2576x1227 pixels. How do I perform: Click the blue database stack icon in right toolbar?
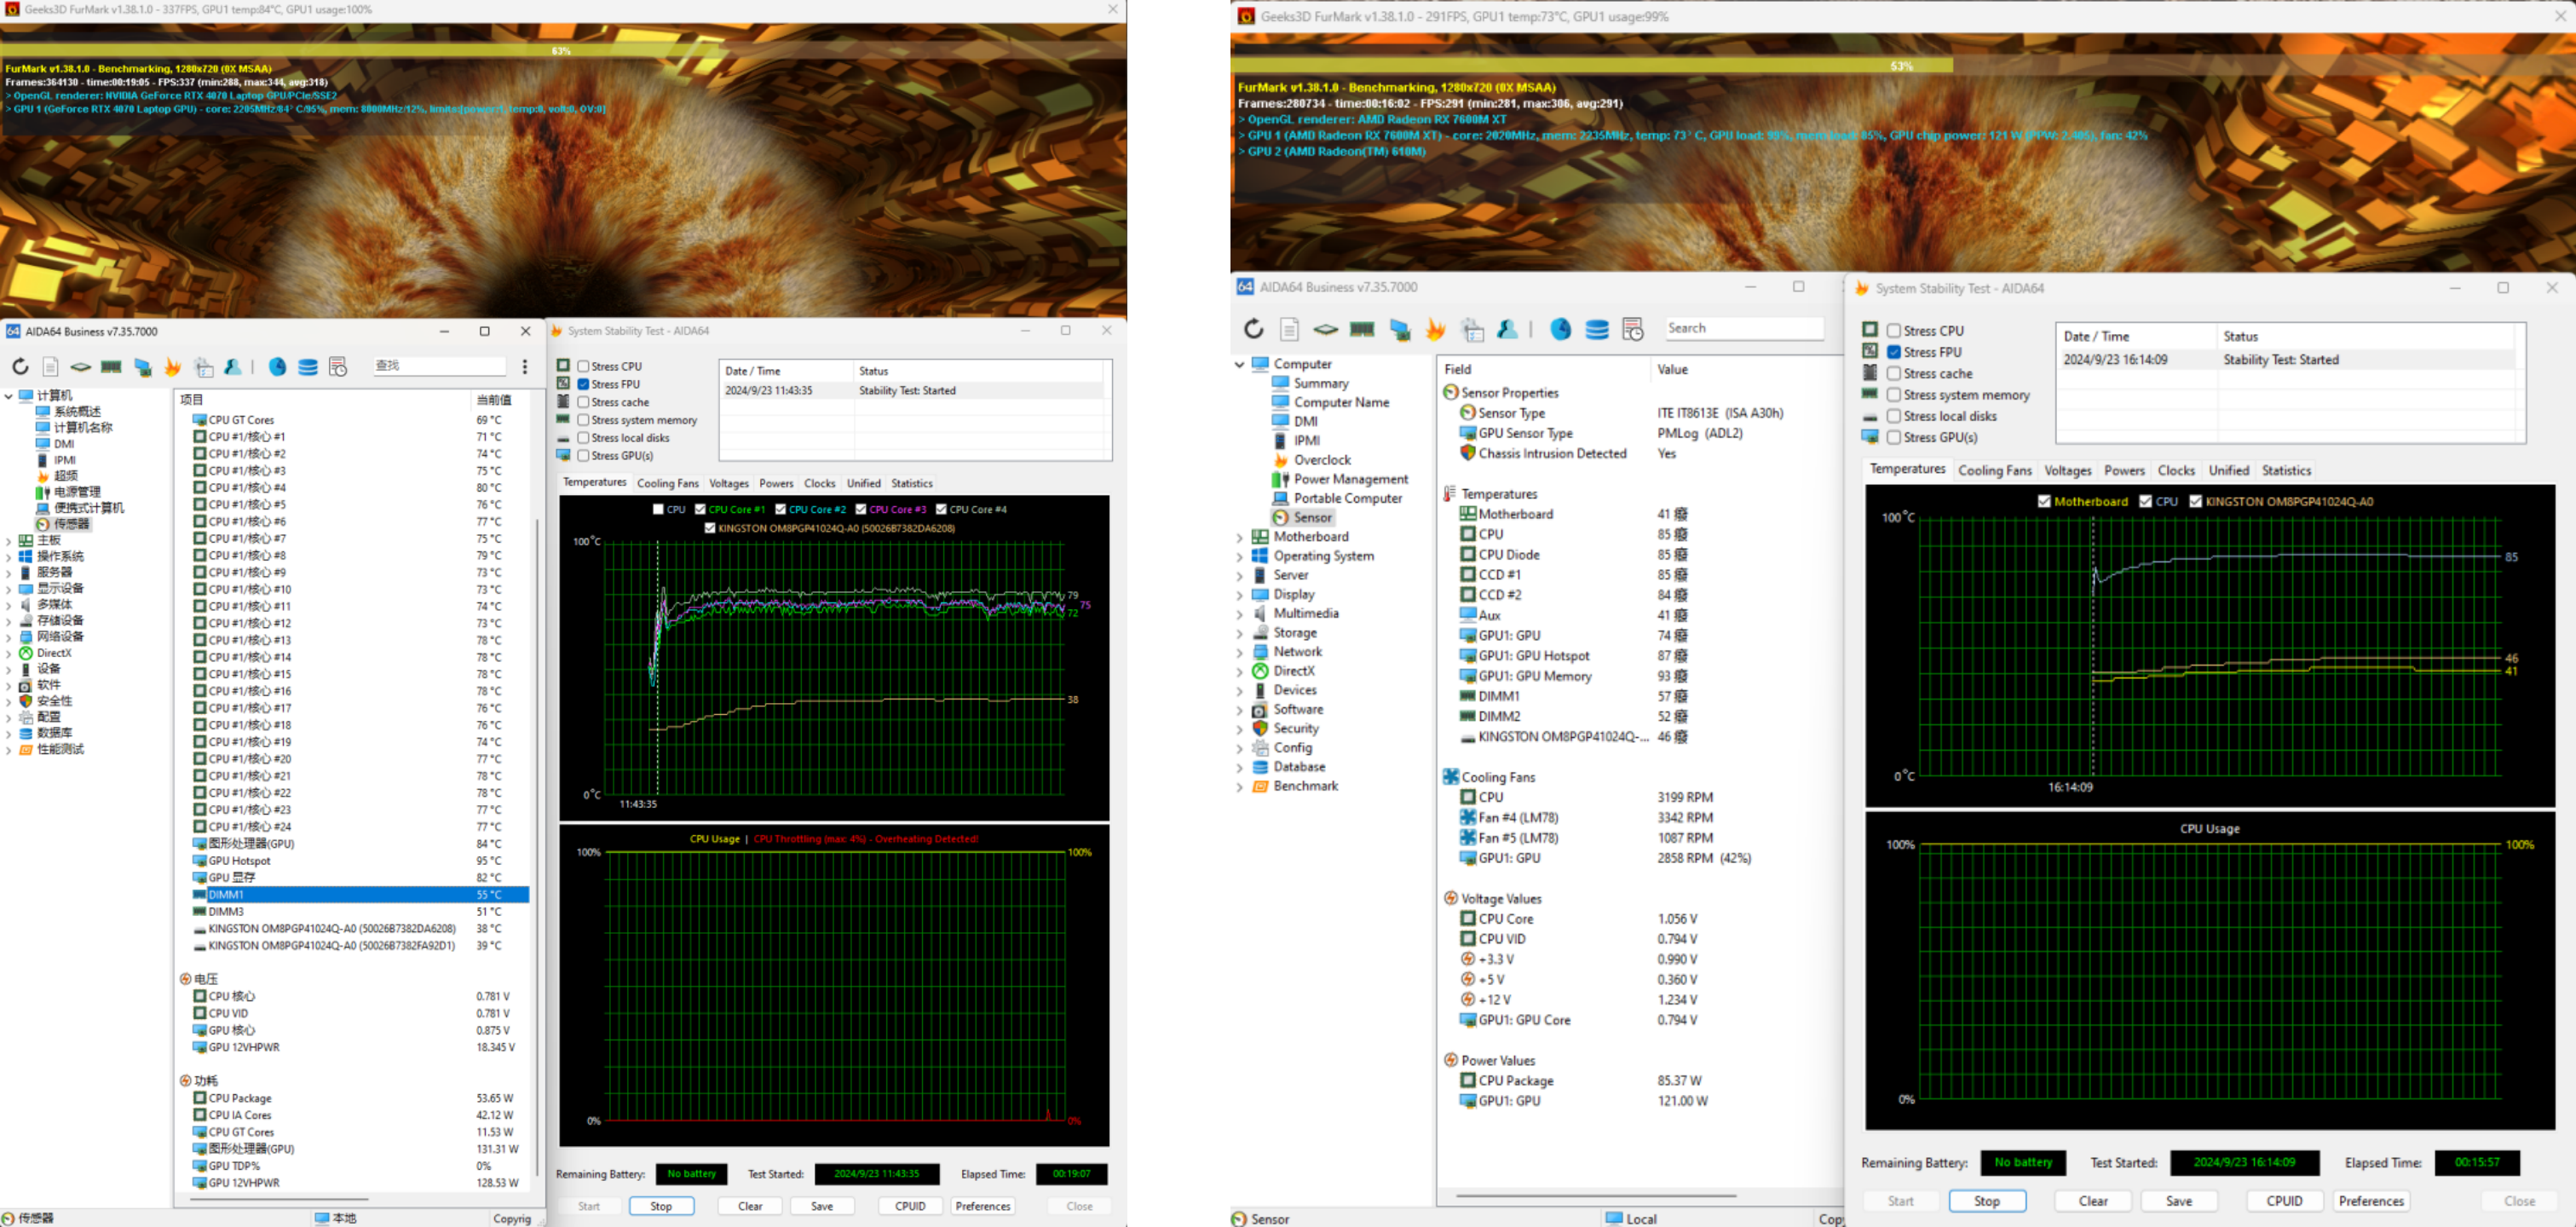click(x=1597, y=329)
